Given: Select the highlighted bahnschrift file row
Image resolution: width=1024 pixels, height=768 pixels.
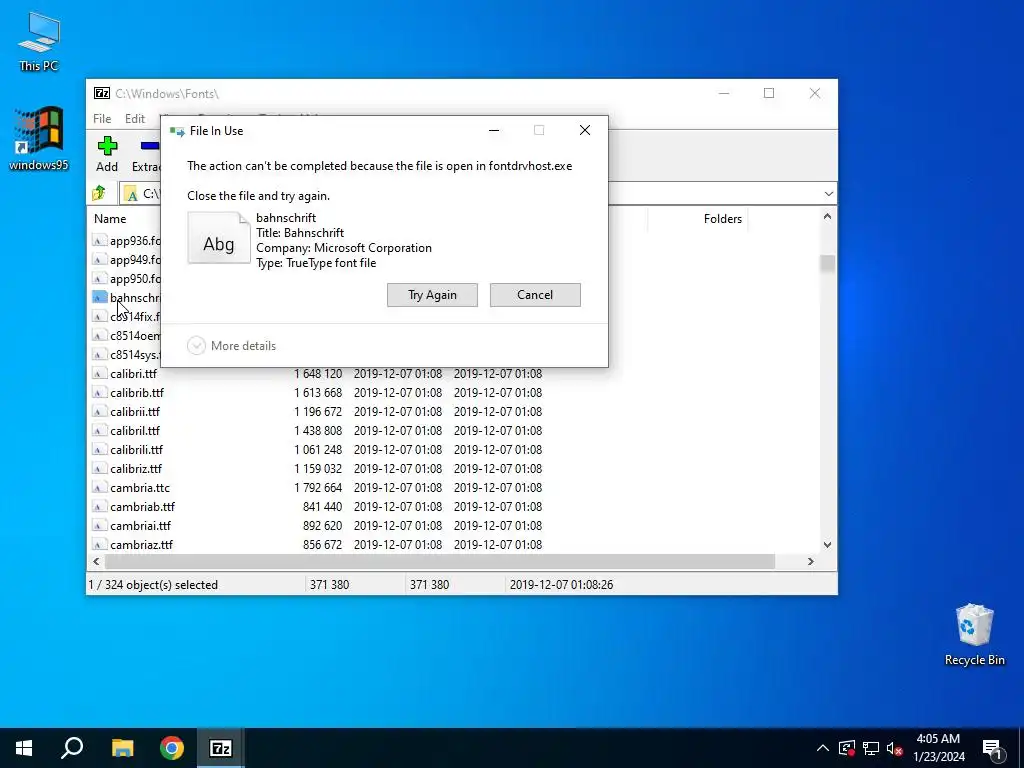Looking at the screenshot, I should 126,298.
